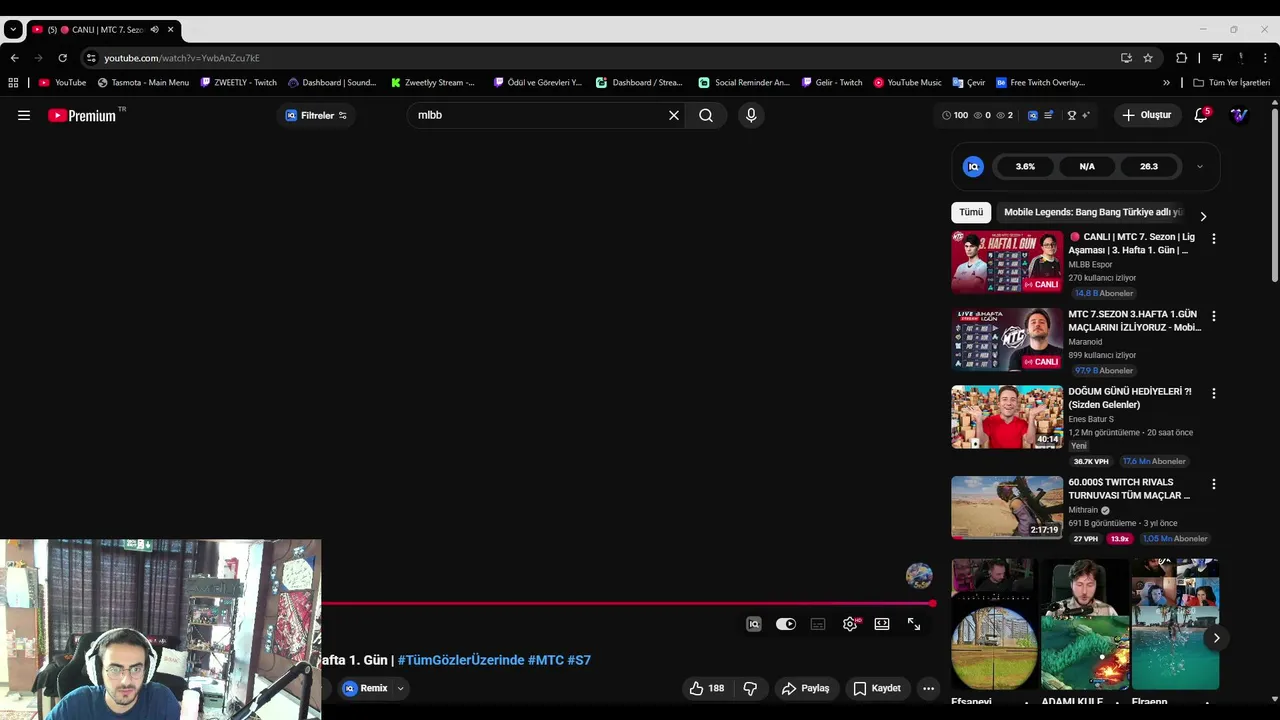Open 60.000$ TWITCH RIVALS video title
Viewport: 1280px width, 720px height.
(1129, 489)
